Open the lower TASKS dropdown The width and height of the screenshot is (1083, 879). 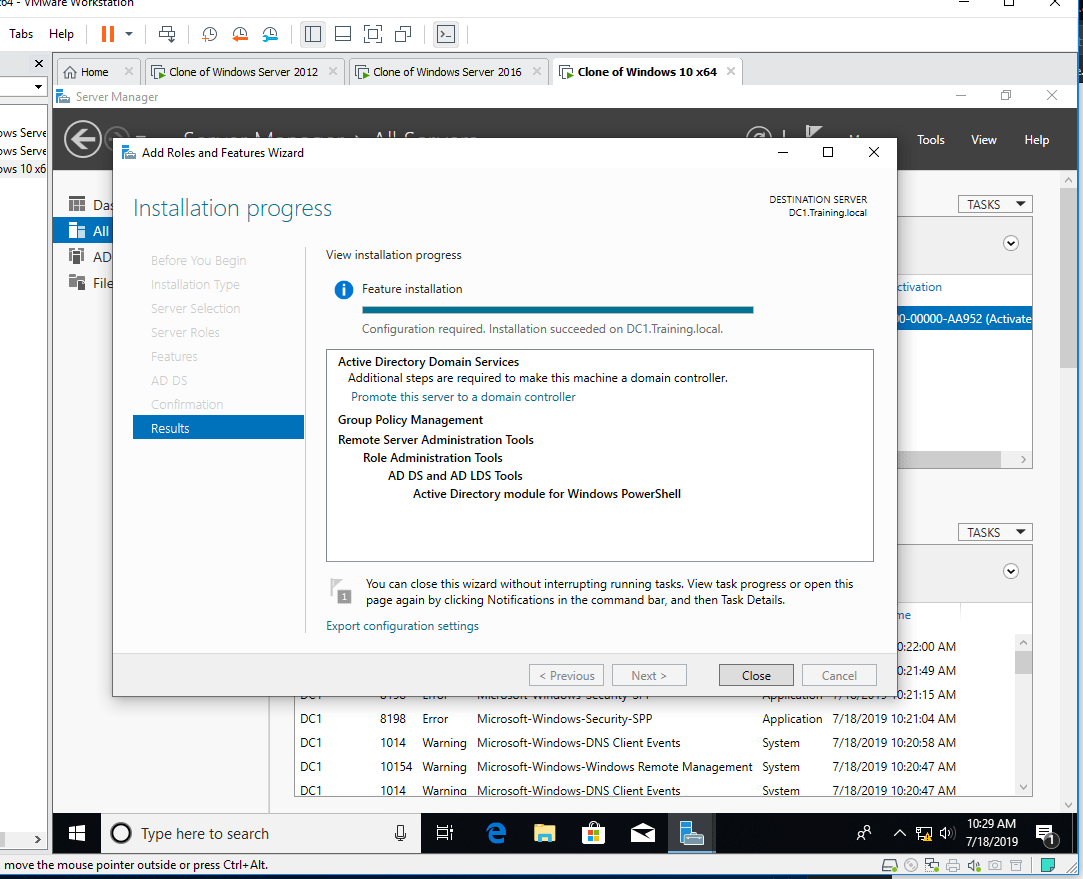(995, 532)
